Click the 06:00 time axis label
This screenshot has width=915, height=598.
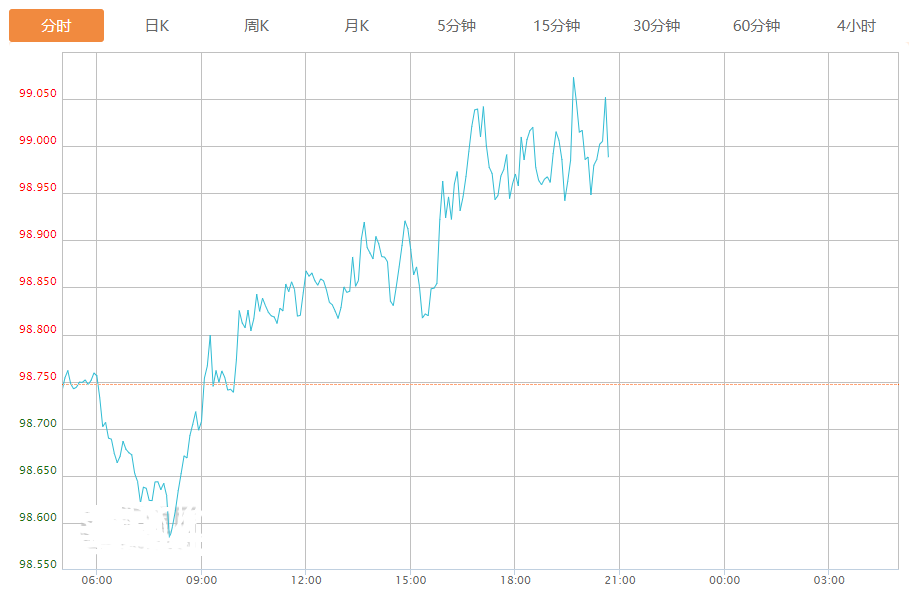pos(96,581)
